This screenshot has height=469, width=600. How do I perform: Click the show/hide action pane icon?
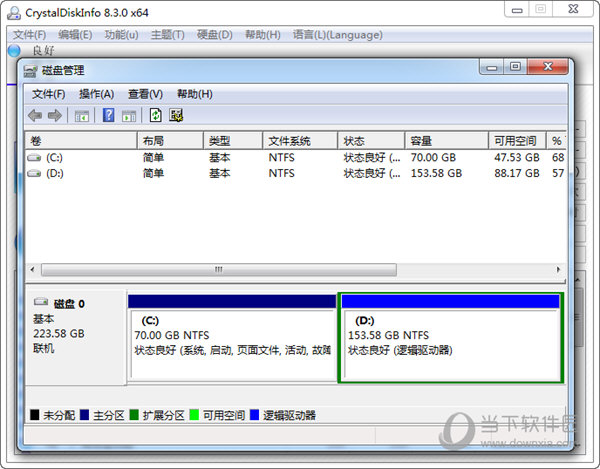pyautogui.click(x=129, y=116)
